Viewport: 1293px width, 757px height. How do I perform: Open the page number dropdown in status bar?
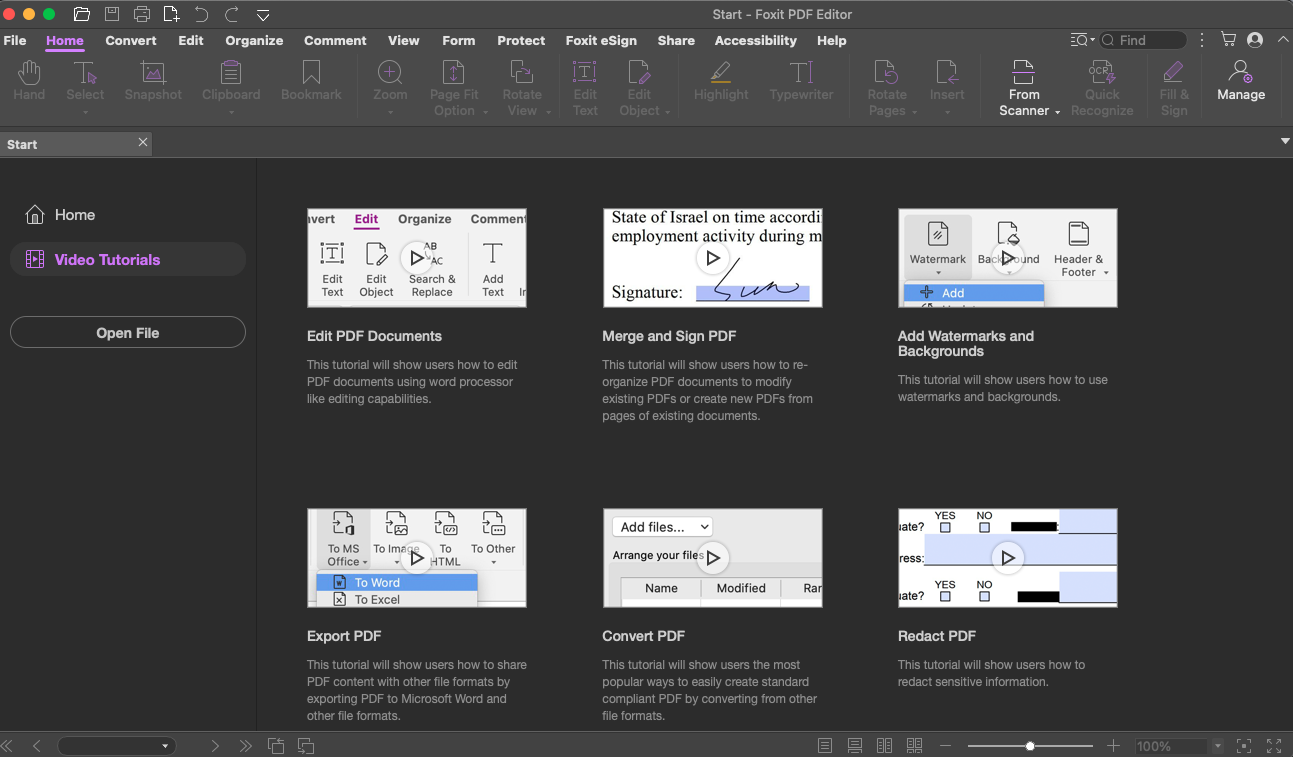click(x=165, y=746)
